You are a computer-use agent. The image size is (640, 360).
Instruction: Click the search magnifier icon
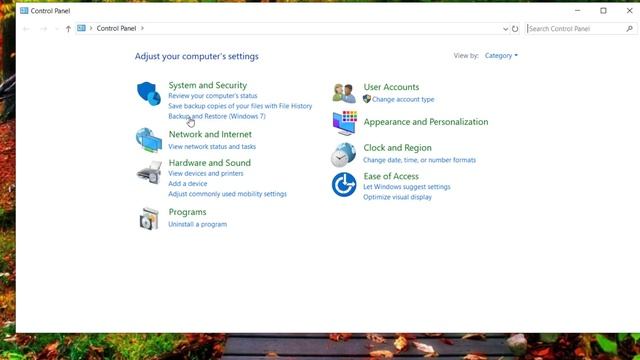coord(629,29)
